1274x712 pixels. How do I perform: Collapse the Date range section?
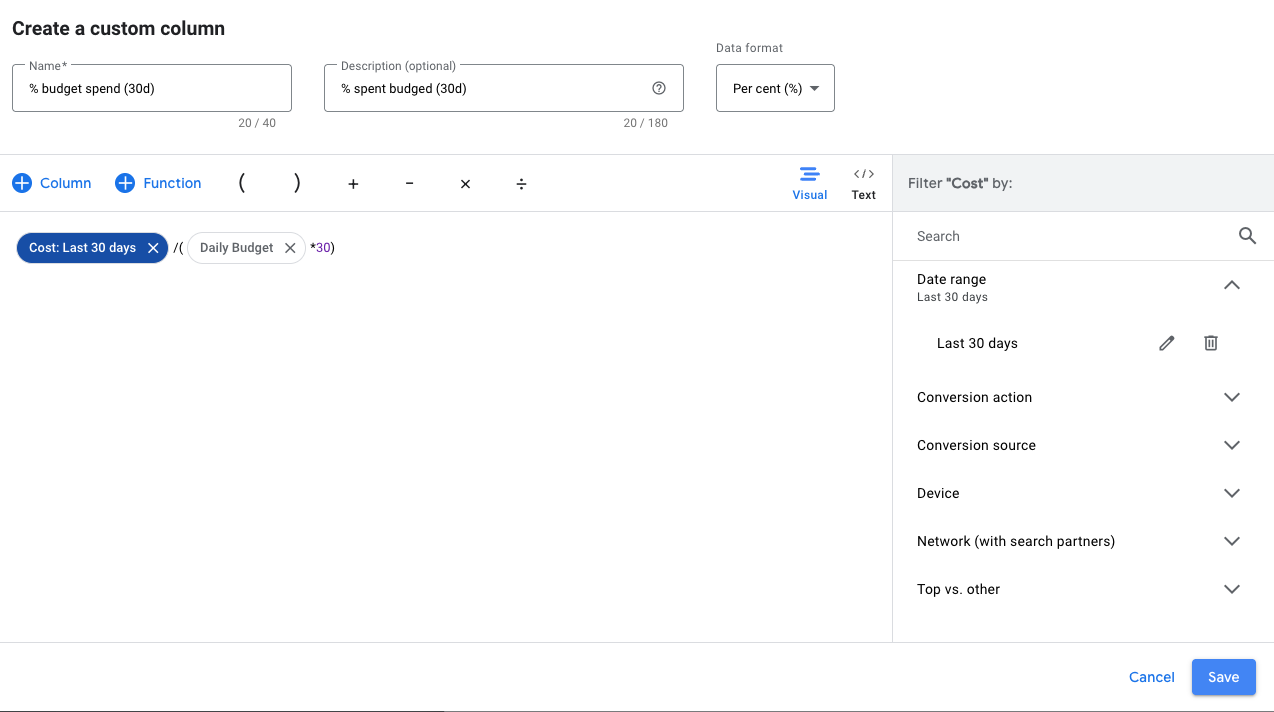coord(1232,285)
